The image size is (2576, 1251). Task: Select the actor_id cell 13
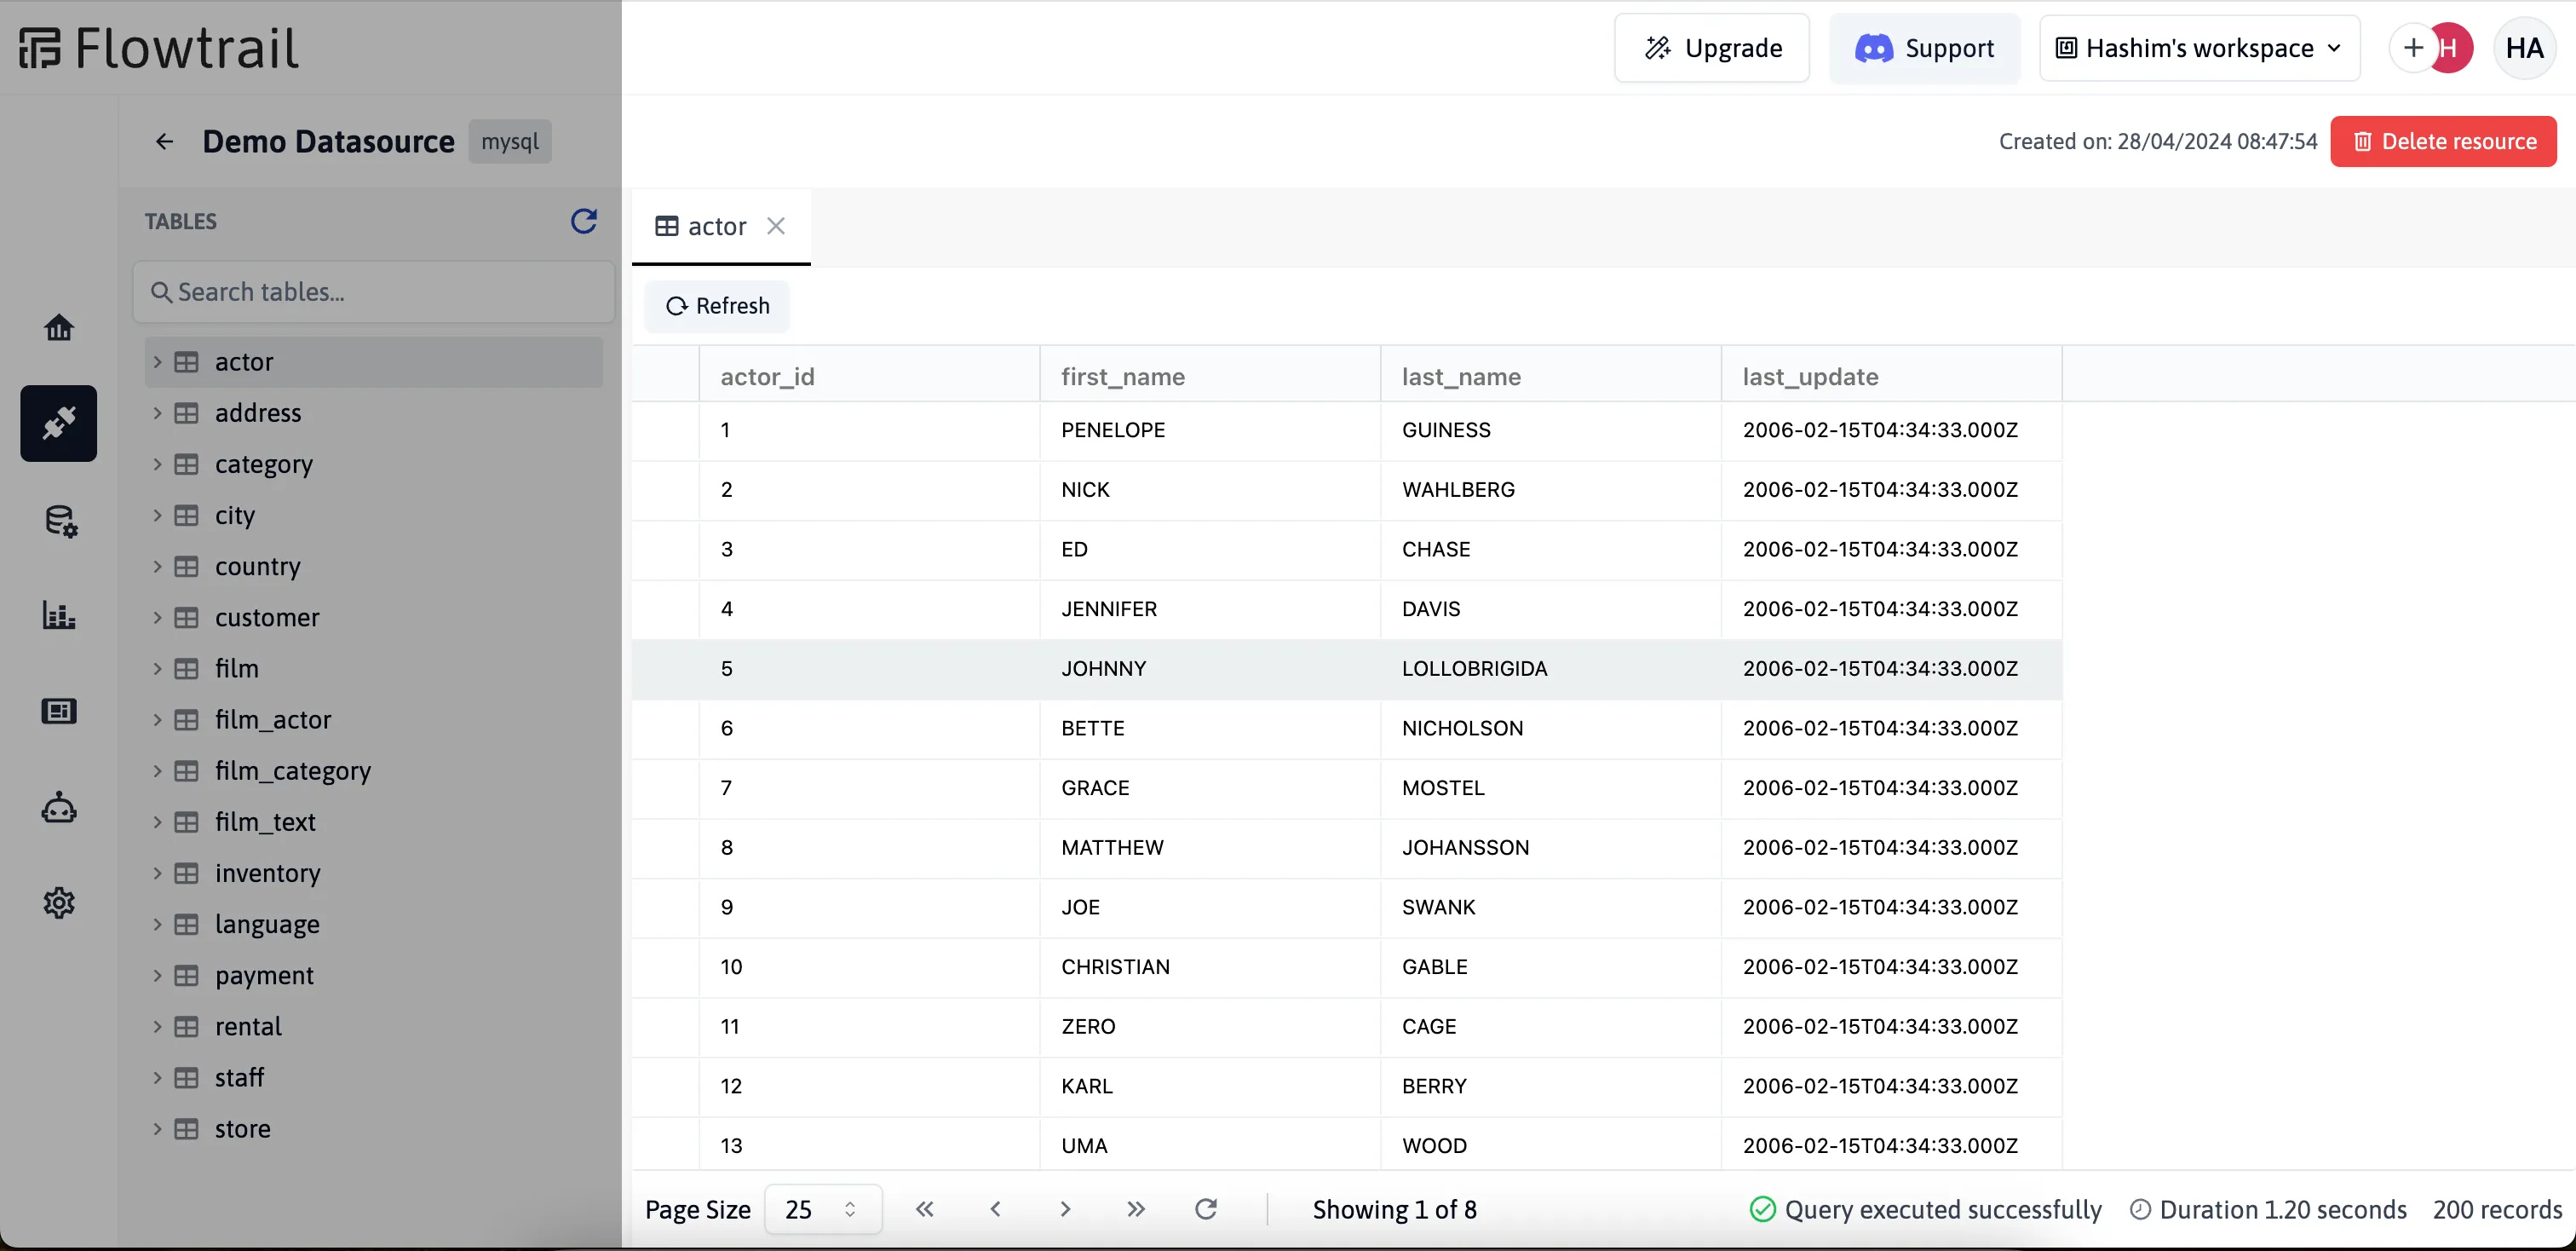(869, 1145)
